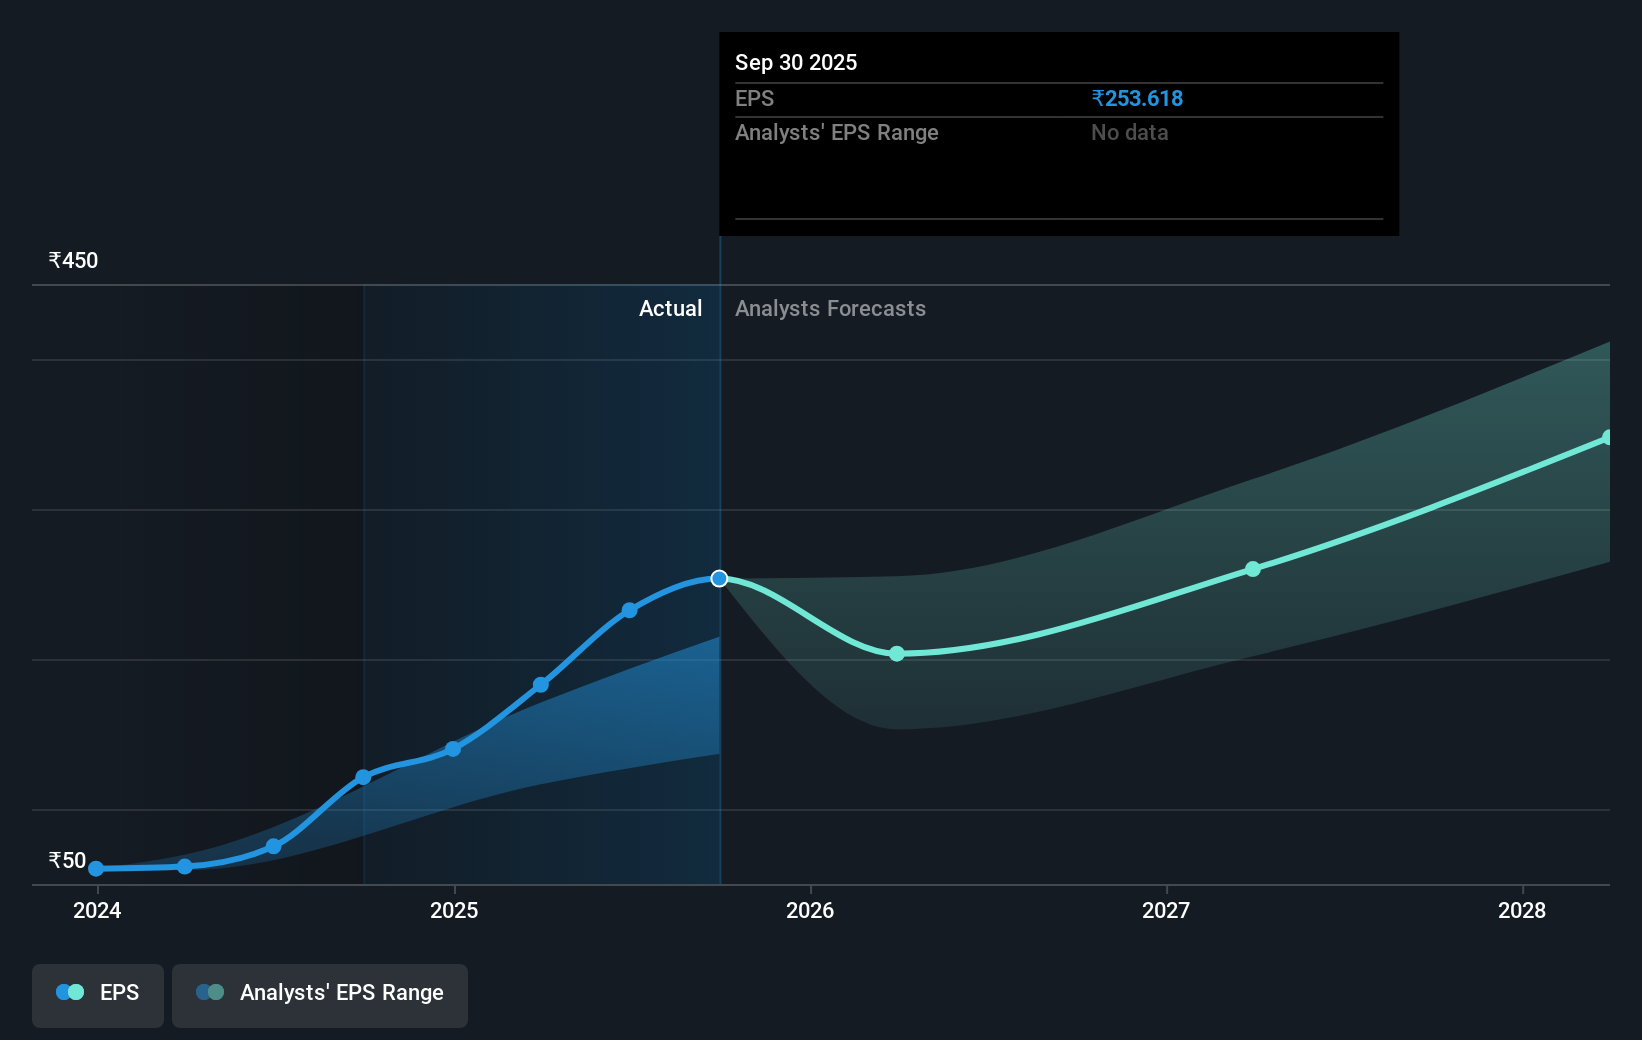Select the EPS forecast point after 2026

[x=897, y=653]
